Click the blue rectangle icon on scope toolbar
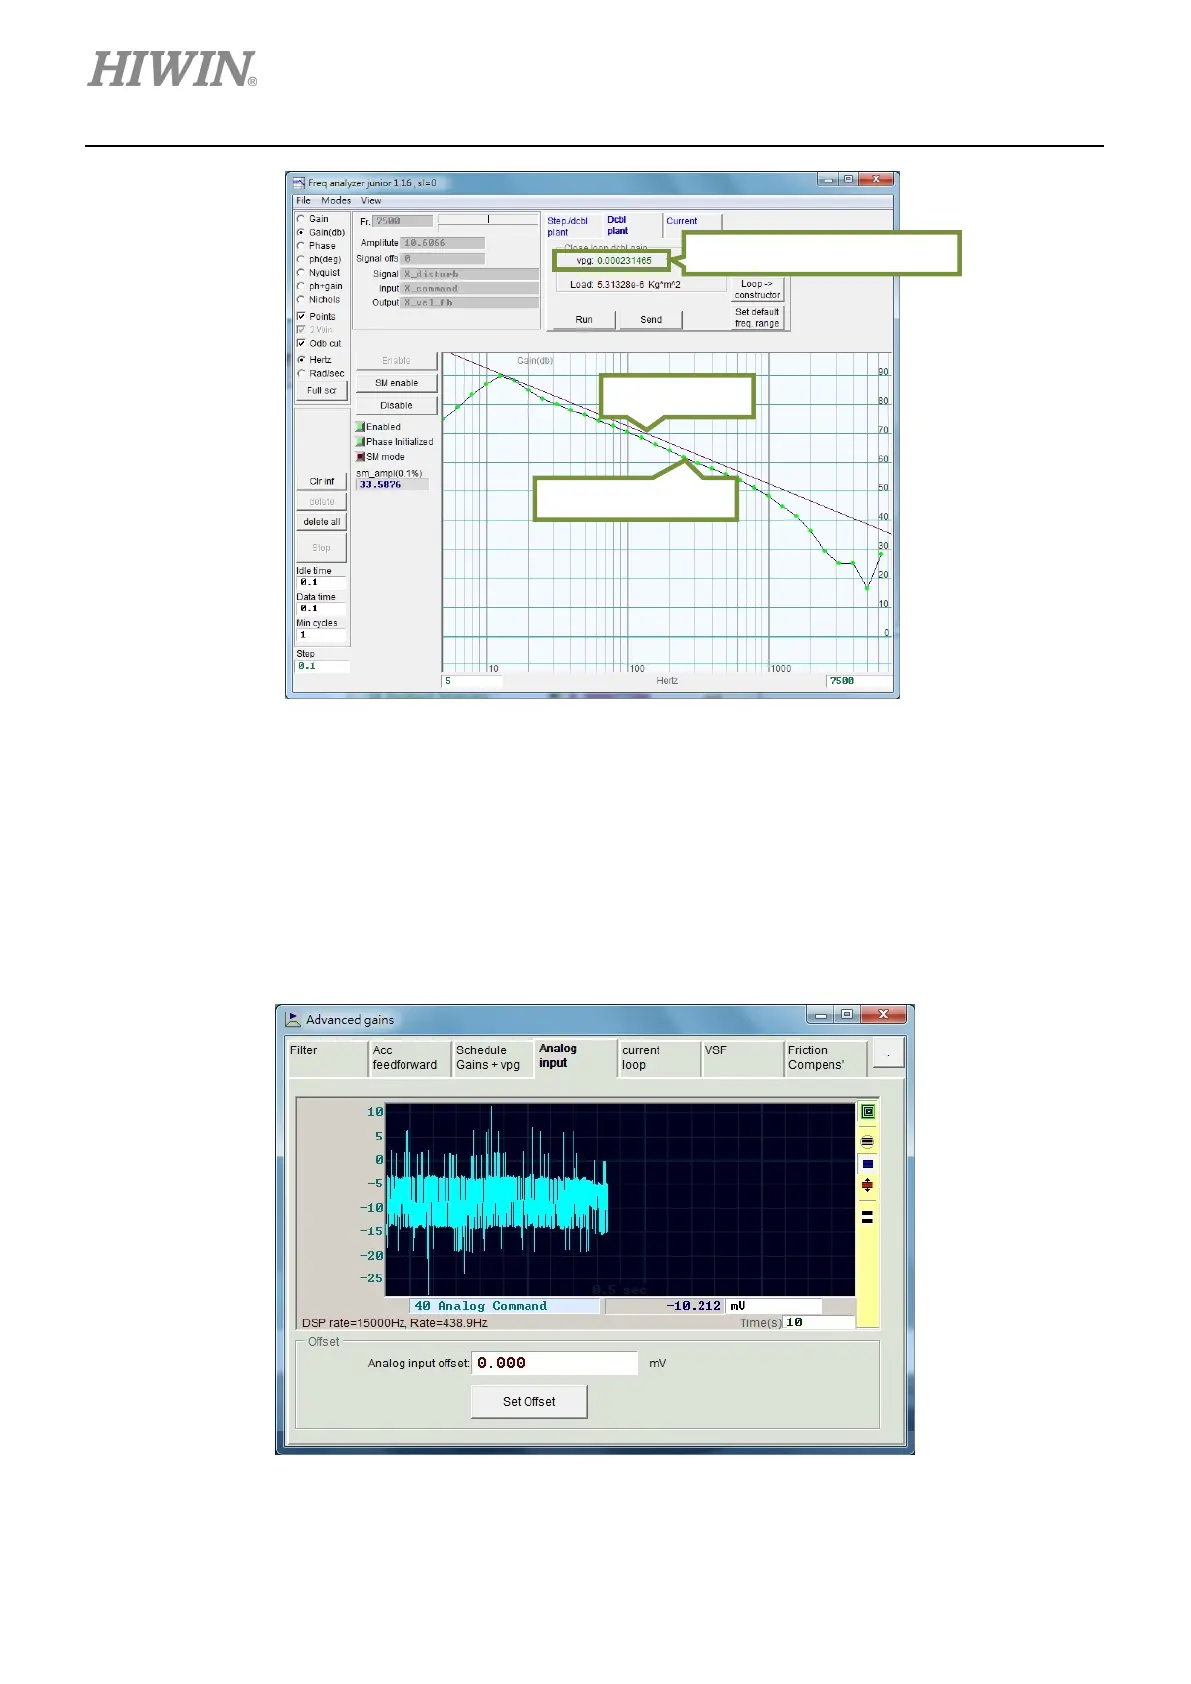 [x=867, y=1164]
